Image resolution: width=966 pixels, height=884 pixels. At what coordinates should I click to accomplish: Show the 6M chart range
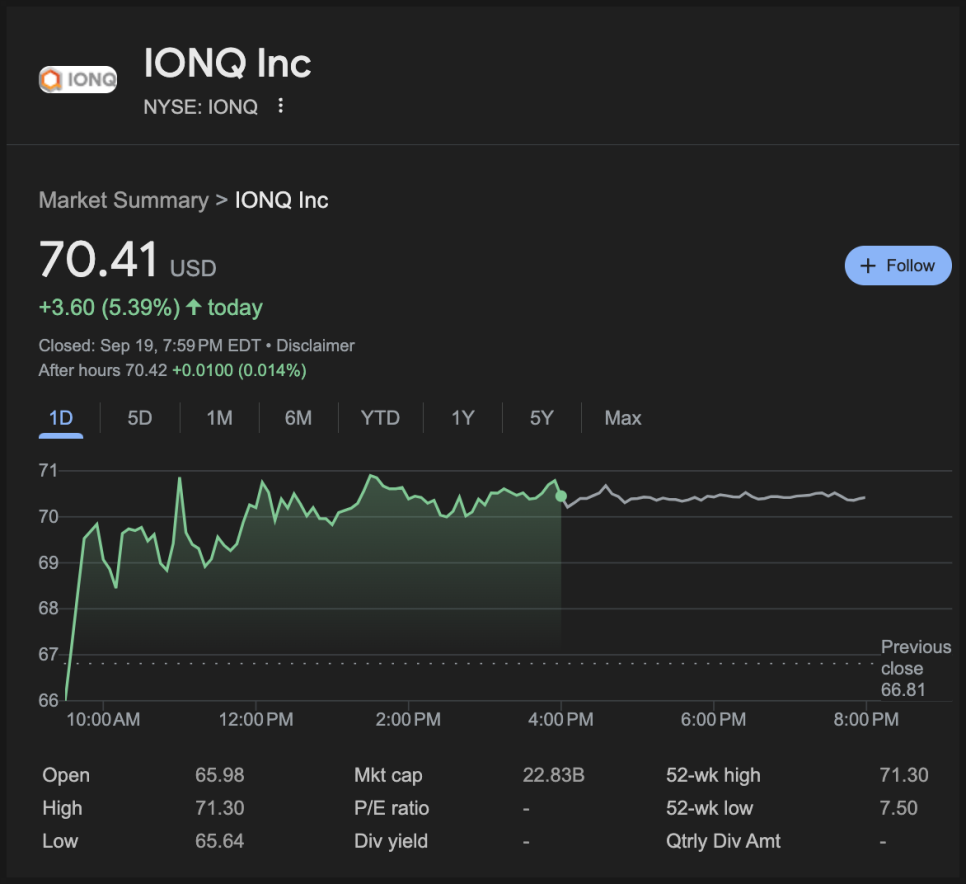(x=298, y=418)
